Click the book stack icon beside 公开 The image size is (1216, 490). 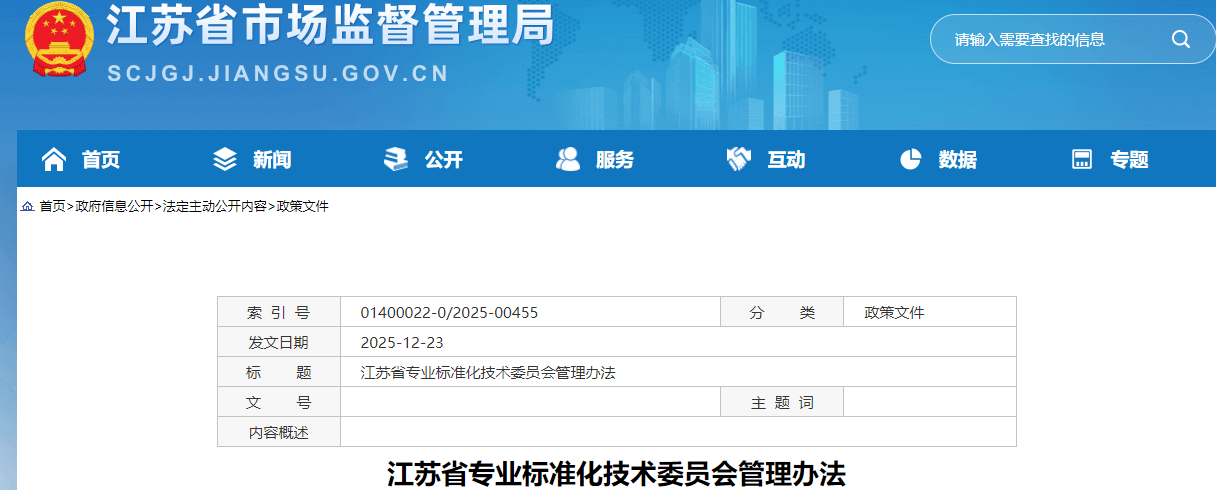click(396, 159)
